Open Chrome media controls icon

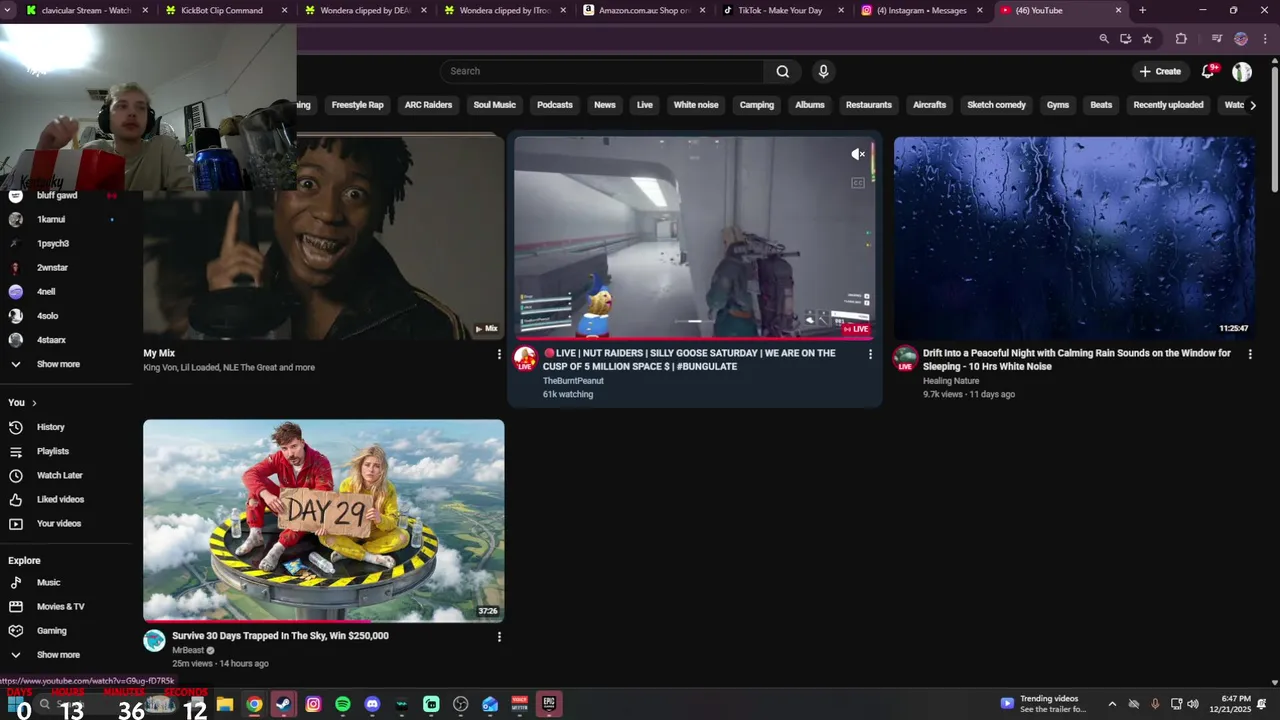click(x=1217, y=39)
